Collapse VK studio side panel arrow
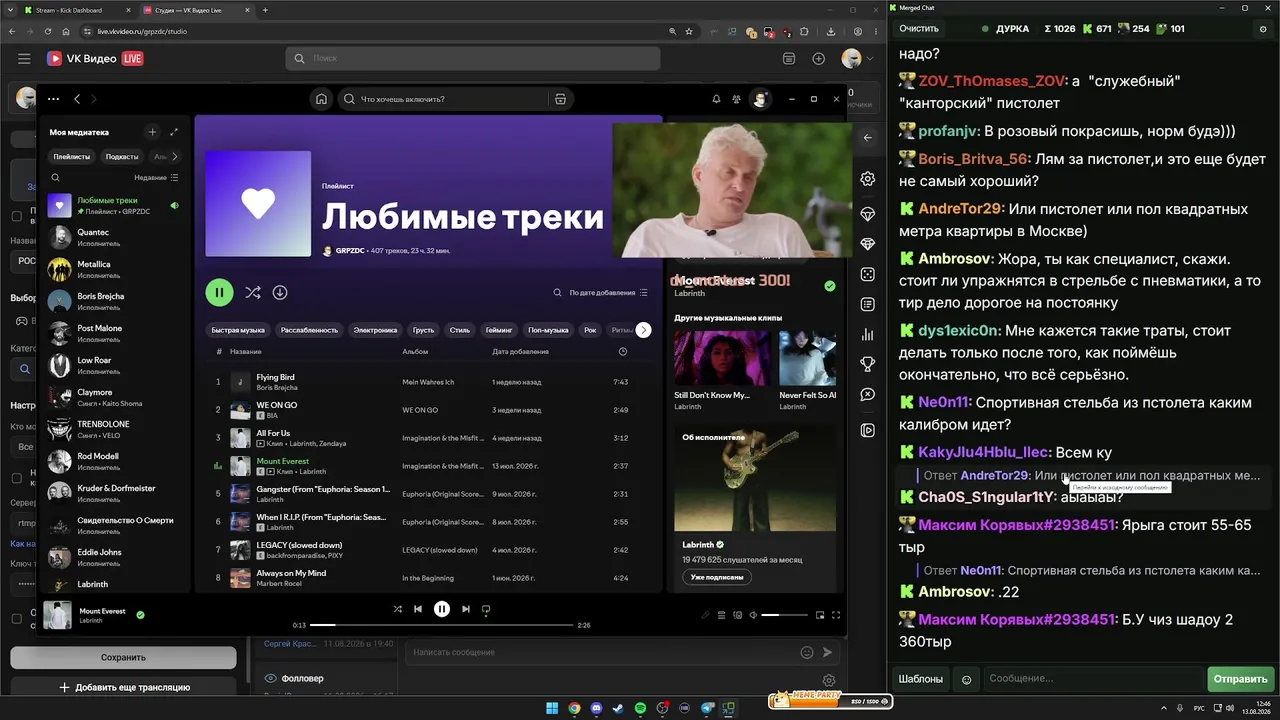 click(867, 137)
